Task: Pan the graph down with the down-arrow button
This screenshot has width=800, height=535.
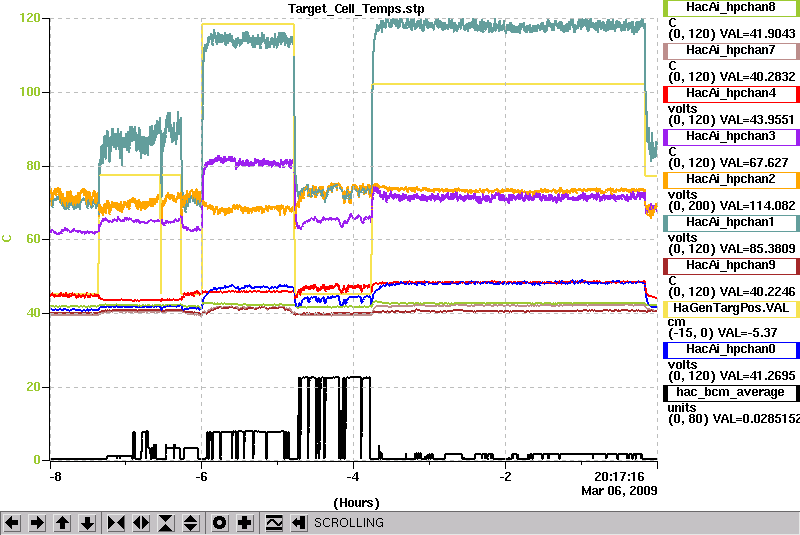Action: point(87,523)
